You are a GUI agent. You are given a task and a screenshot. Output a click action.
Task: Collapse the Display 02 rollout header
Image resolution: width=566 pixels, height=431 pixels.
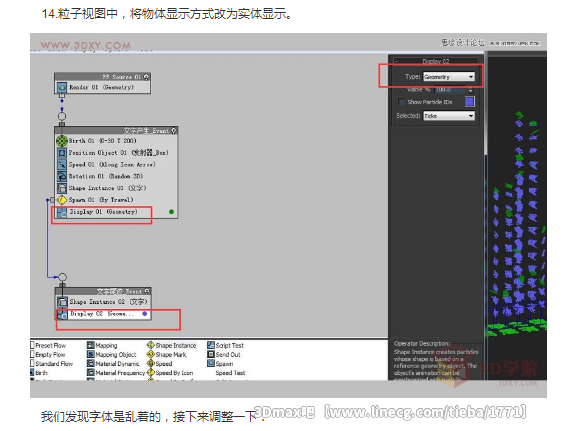pyautogui.click(x=436, y=61)
